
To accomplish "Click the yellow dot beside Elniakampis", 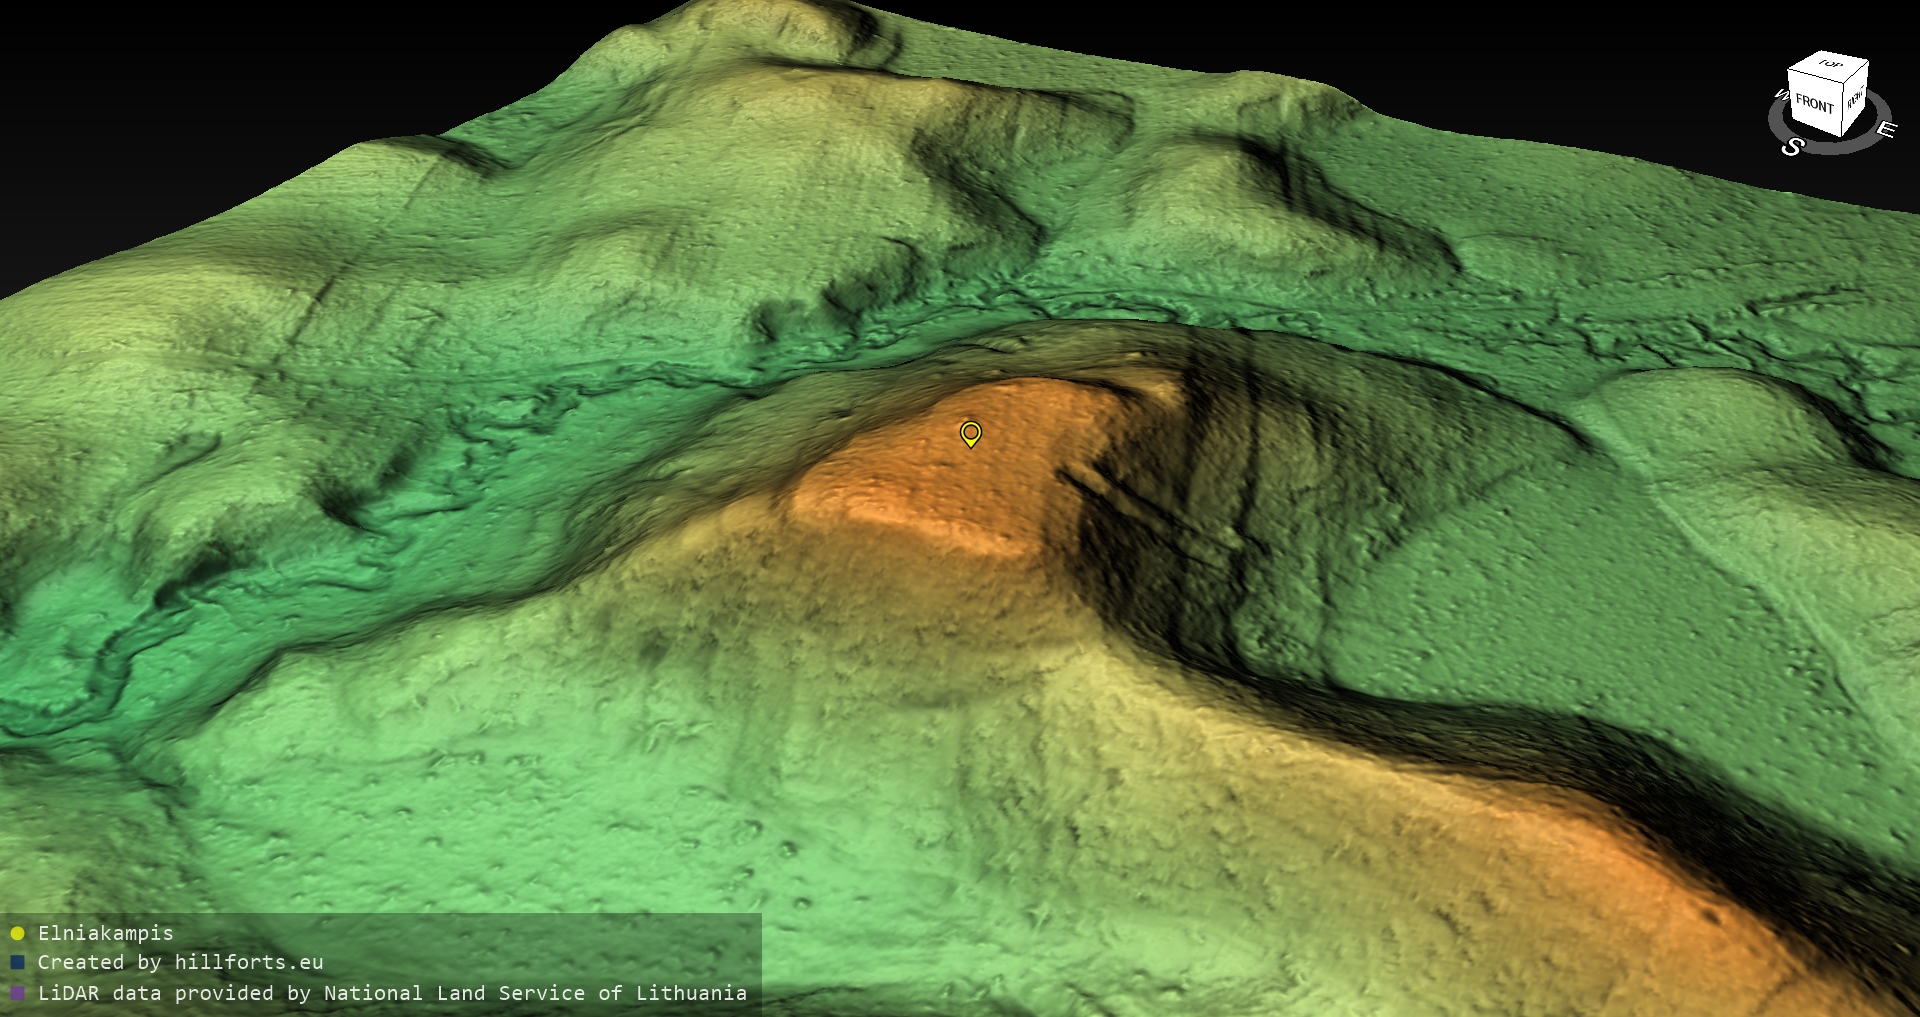I will coord(17,934).
